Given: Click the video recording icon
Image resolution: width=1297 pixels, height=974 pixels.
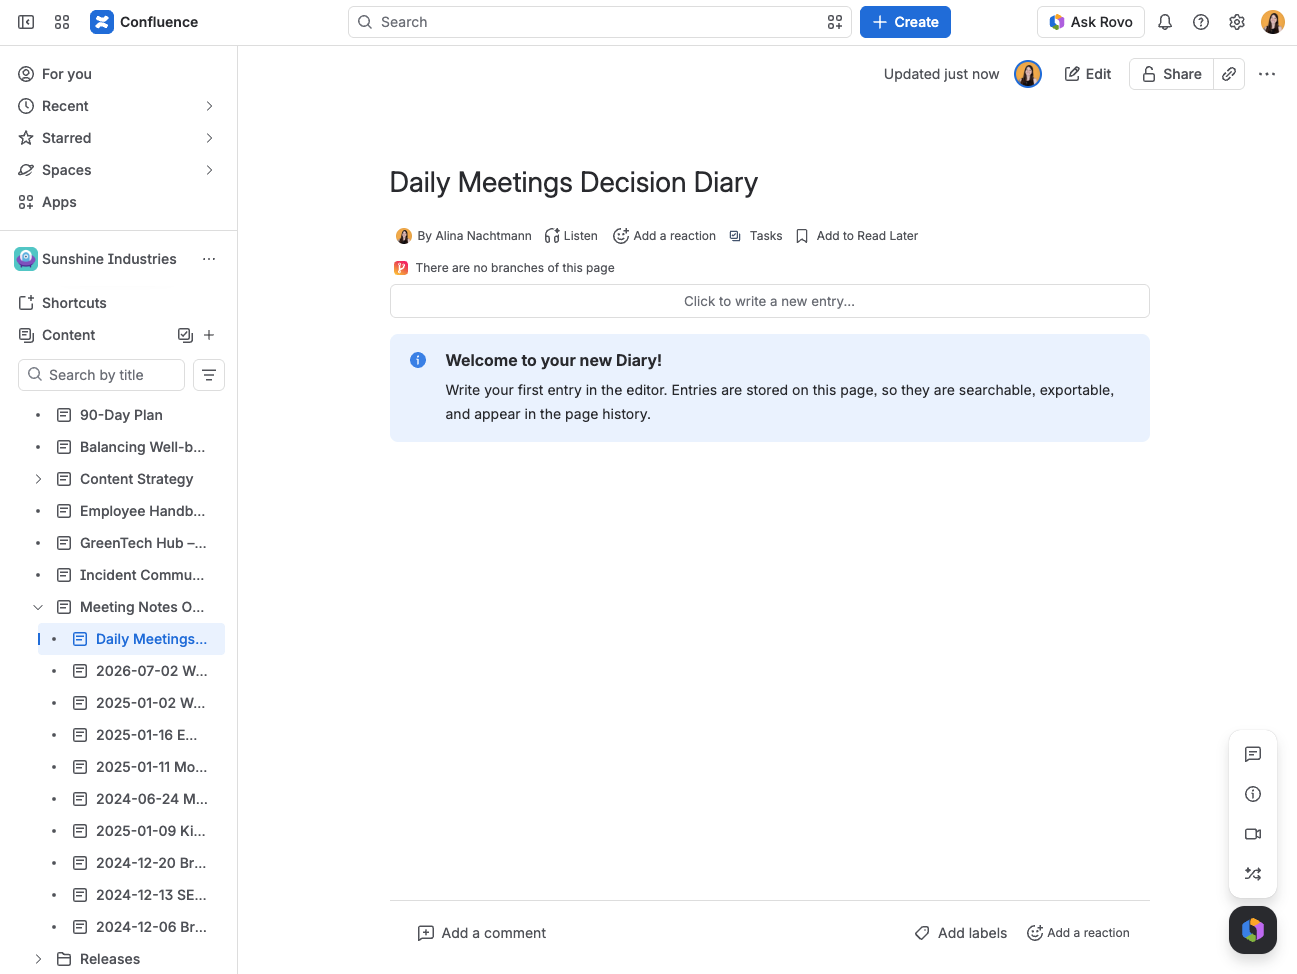Looking at the screenshot, I should [1253, 834].
